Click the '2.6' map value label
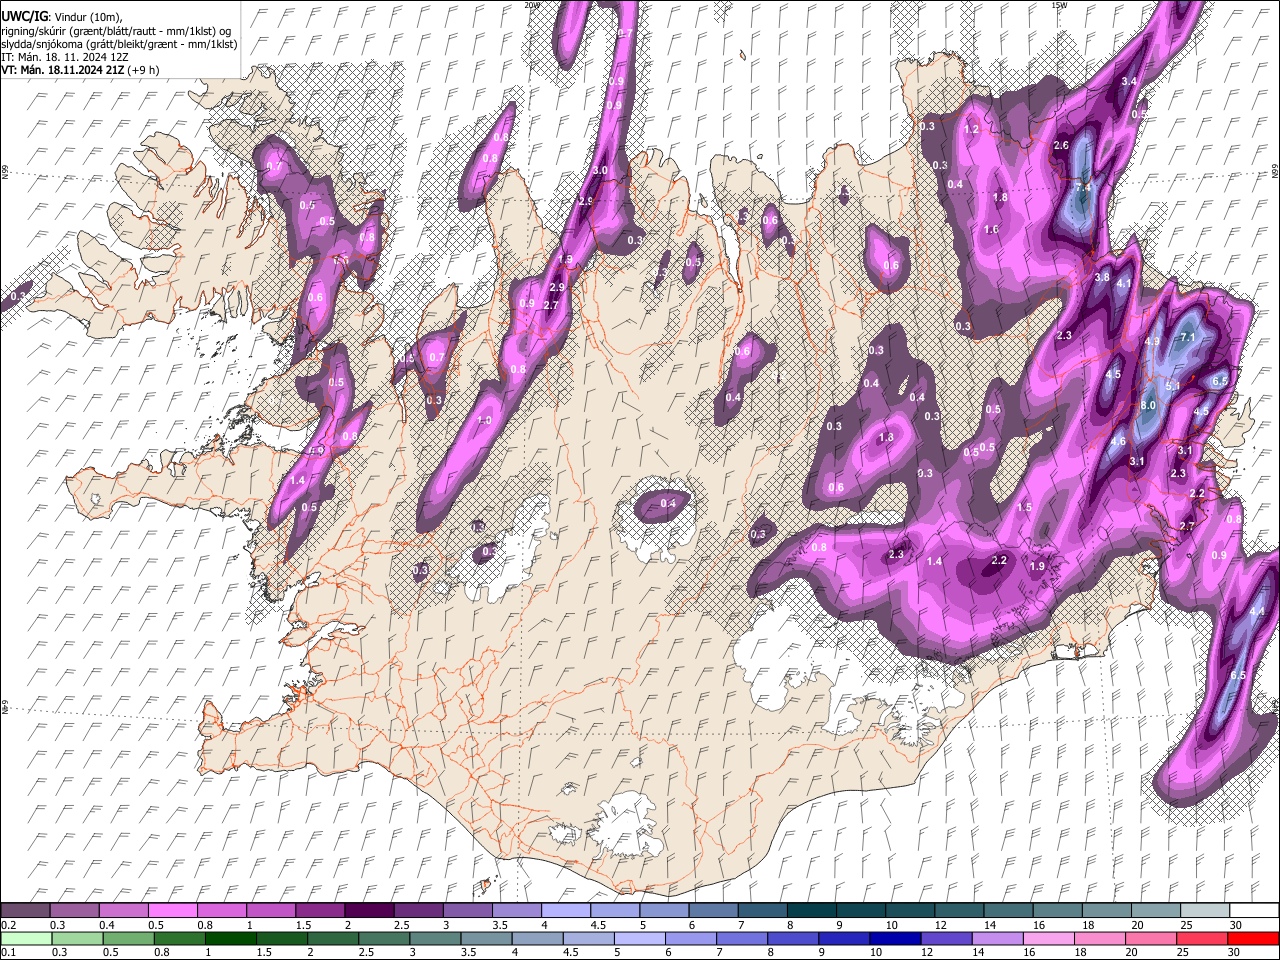1280x960 pixels. [x=1061, y=145]
